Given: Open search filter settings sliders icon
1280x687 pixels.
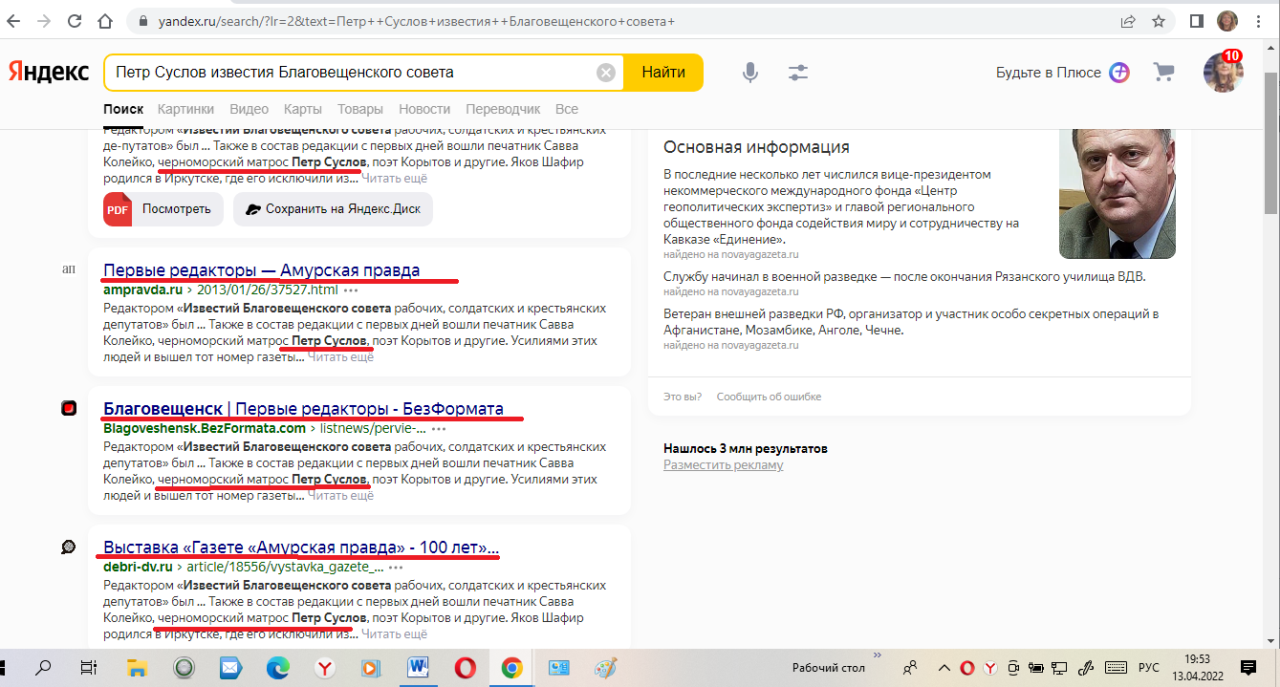Looking at the screenshot, I should [797, 72].
